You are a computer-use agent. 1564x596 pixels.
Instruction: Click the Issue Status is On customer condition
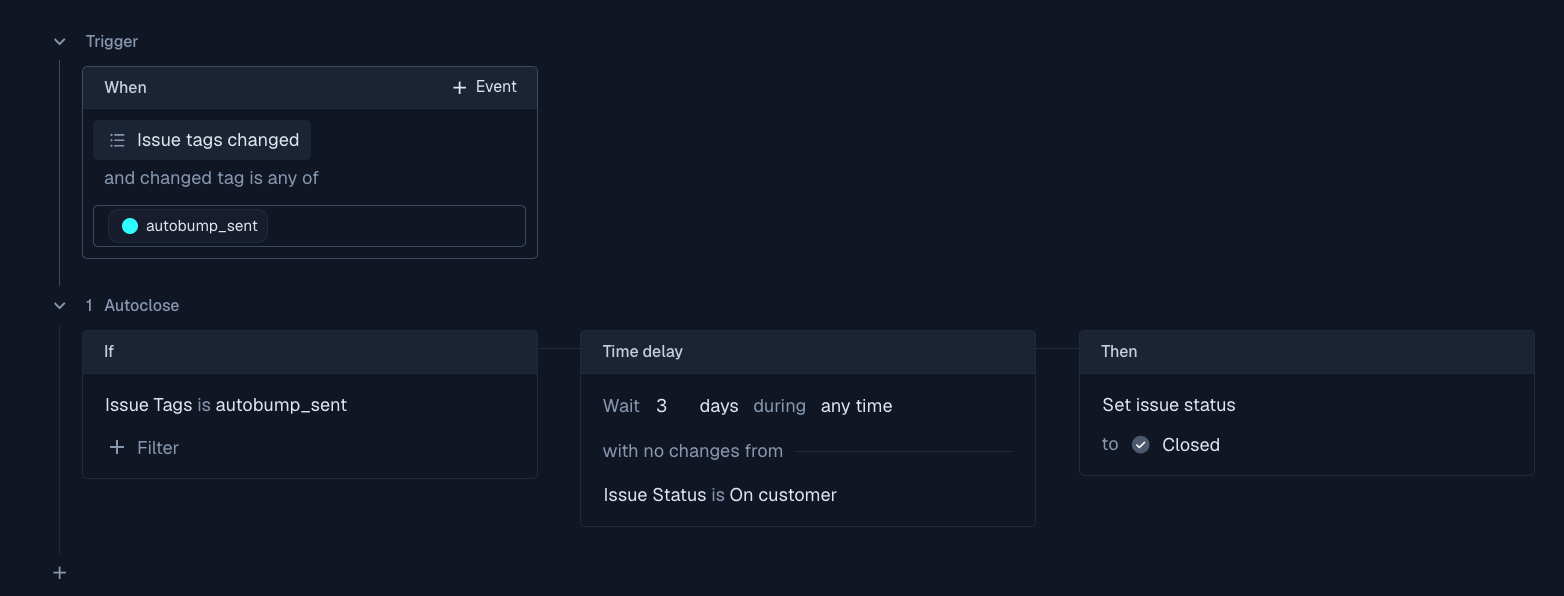720,495
